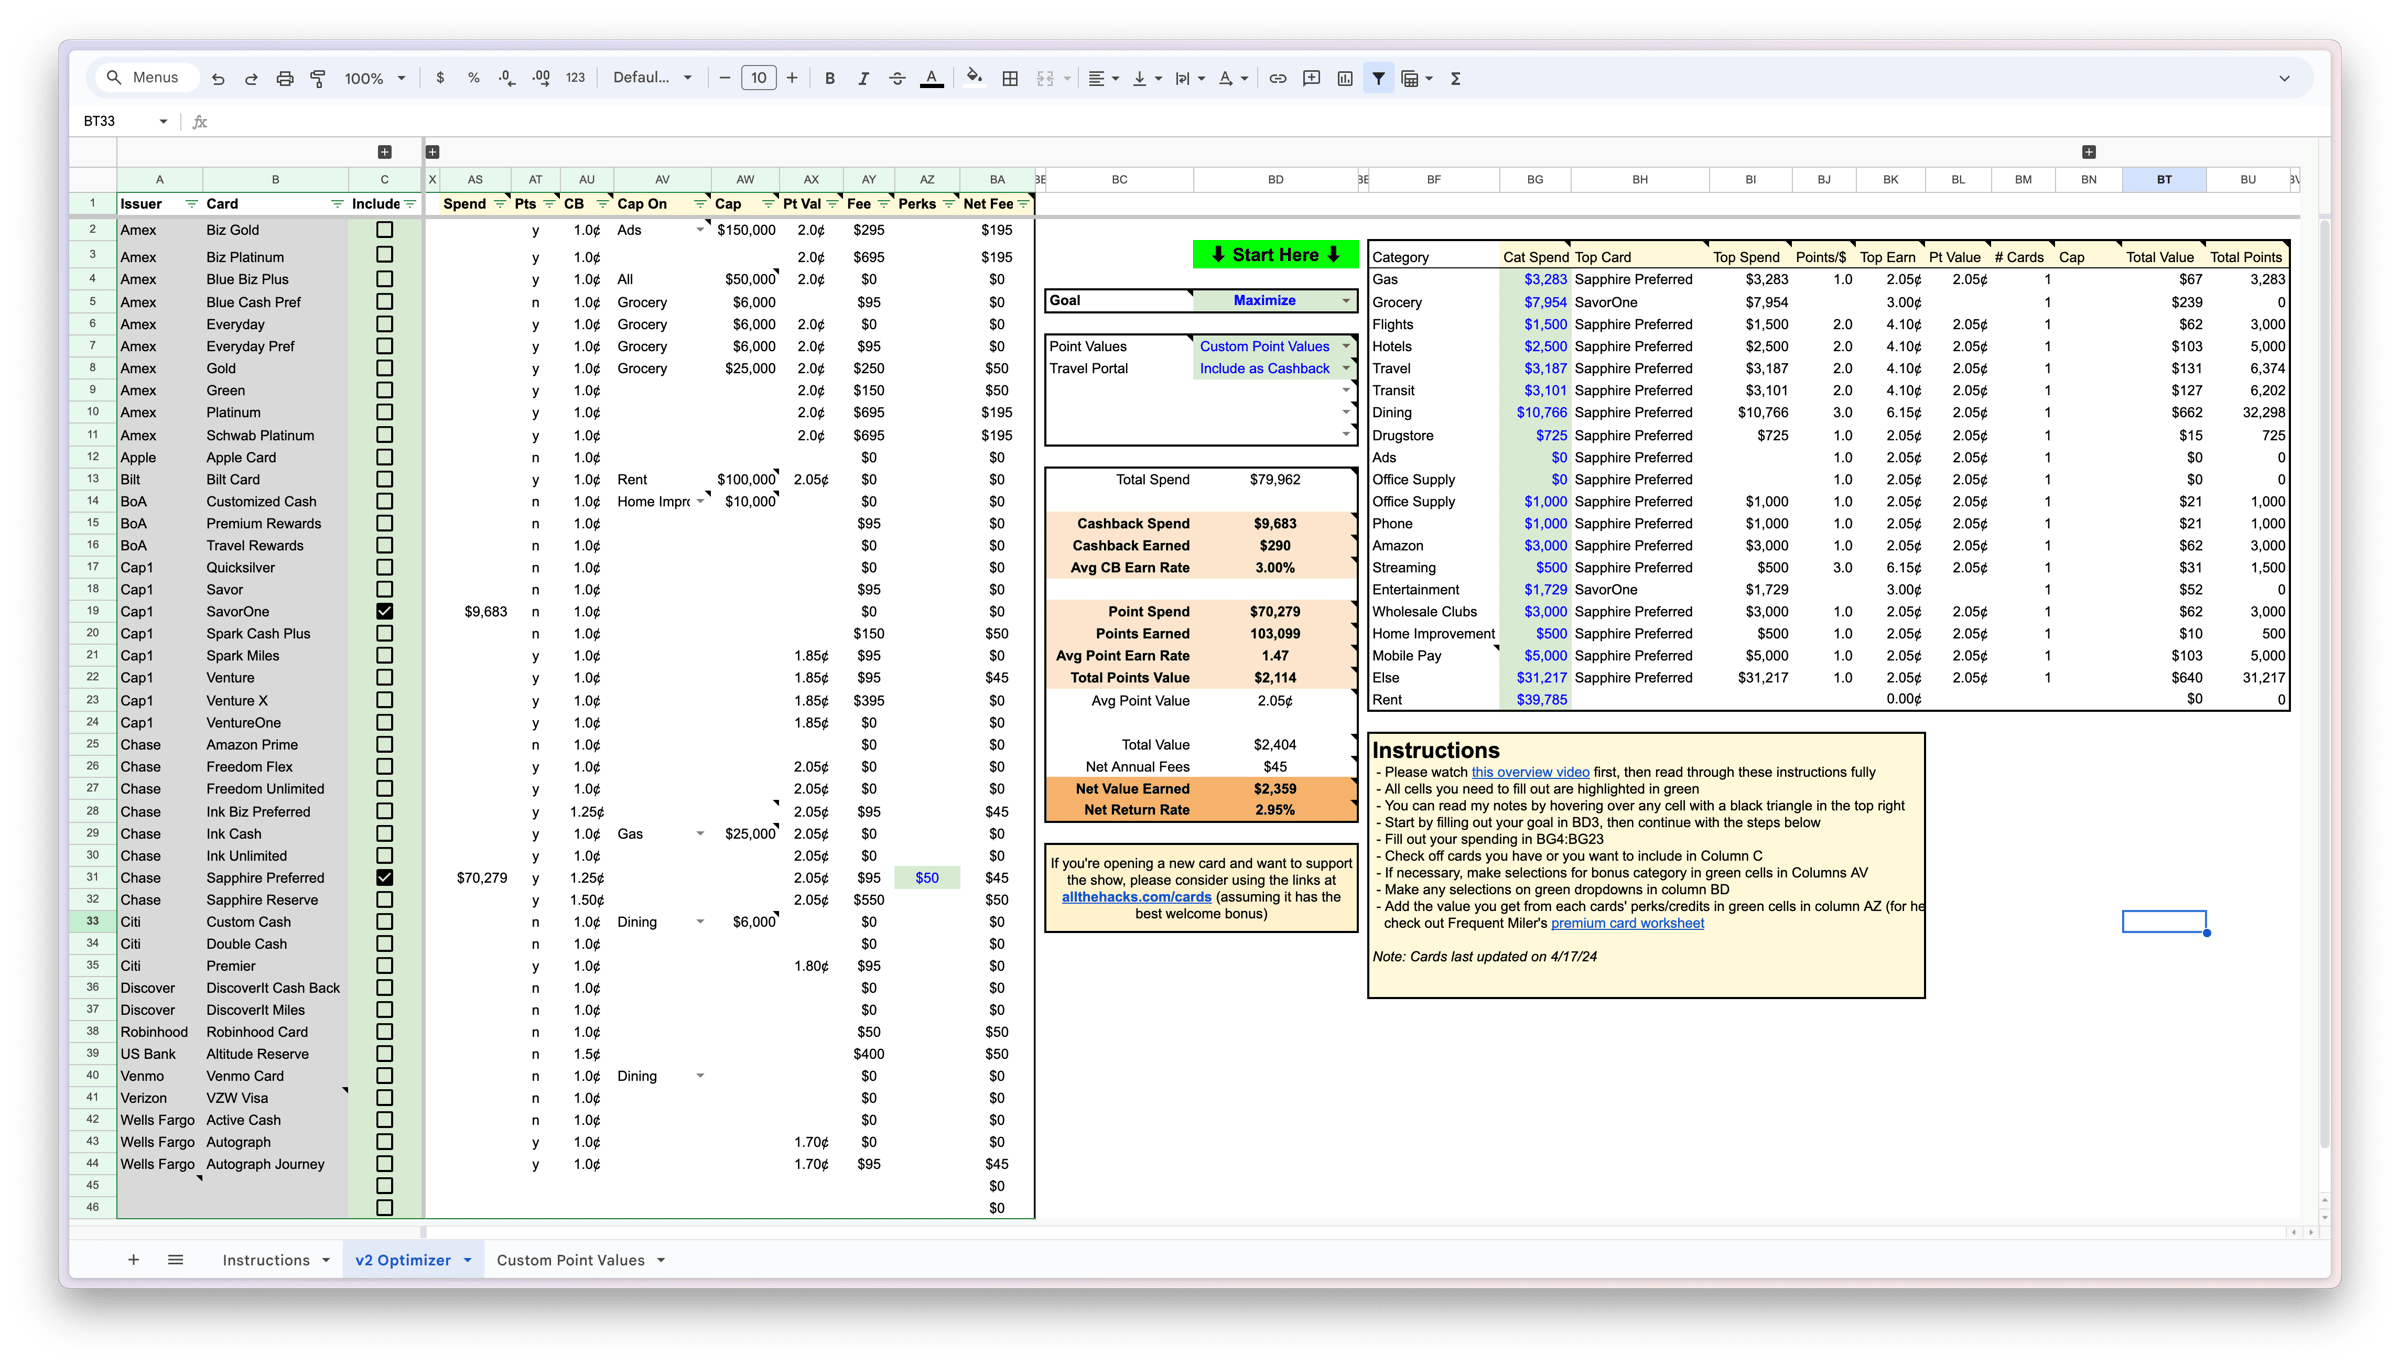
Task: Open the Custom Point Values dropdown
Action: (1346, 346)
